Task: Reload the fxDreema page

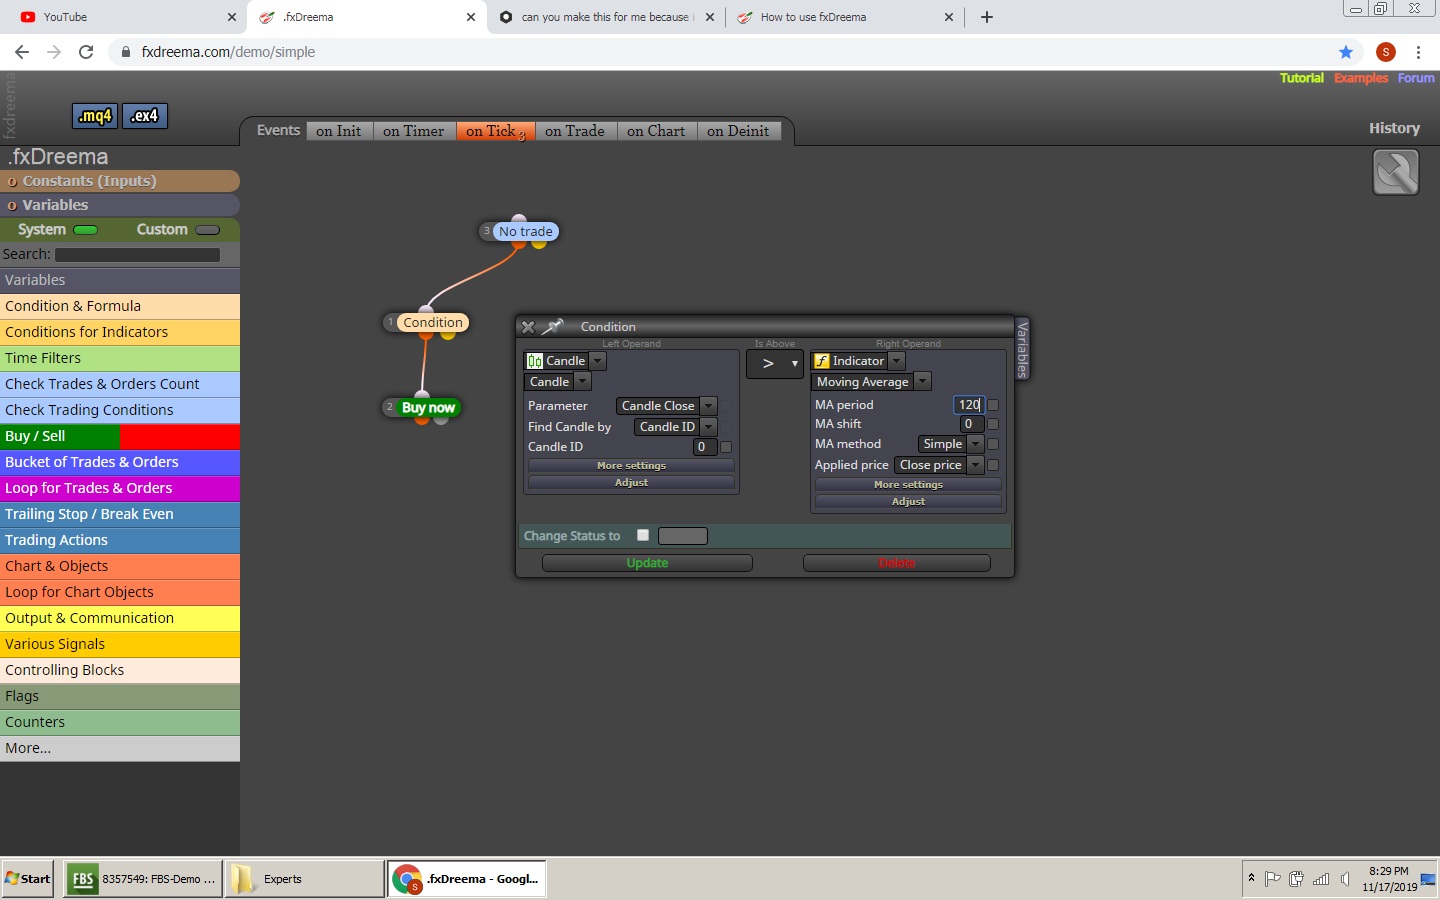Action: [86, 52]
